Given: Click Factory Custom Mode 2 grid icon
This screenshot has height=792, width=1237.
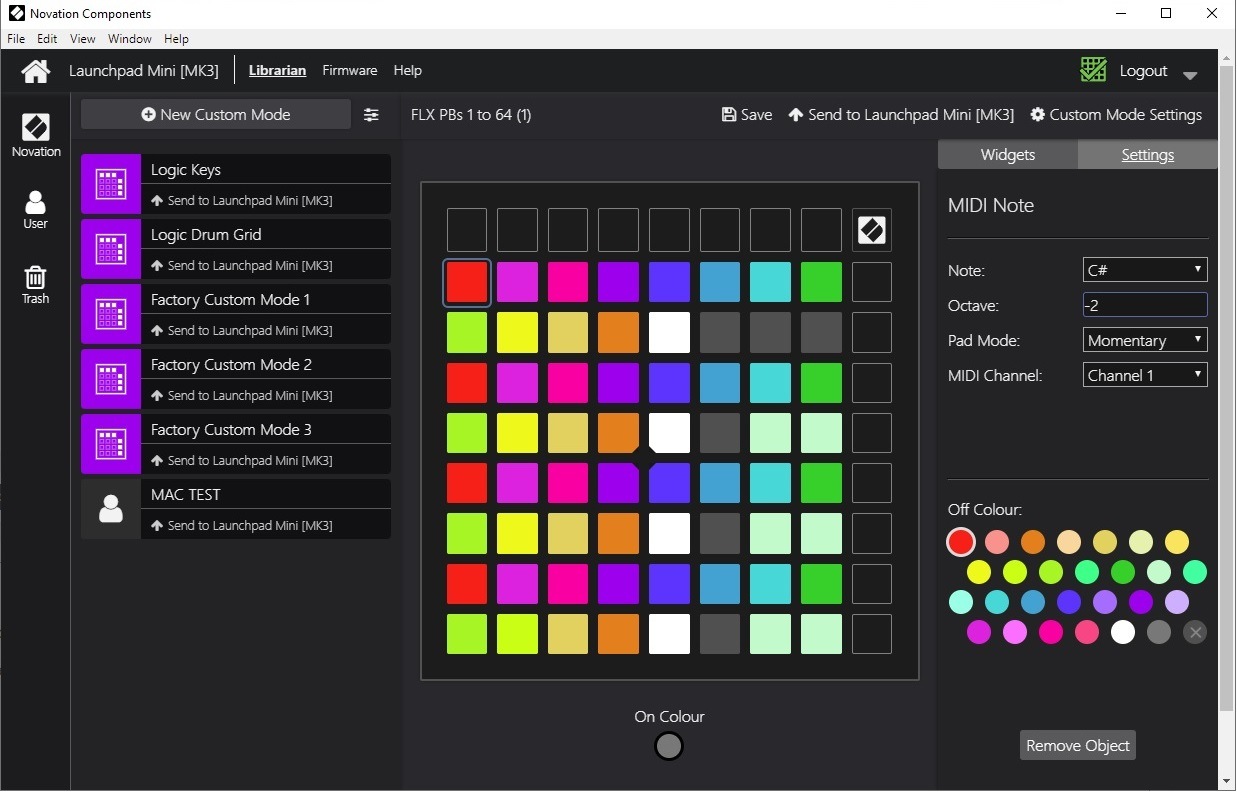Looking at the screenshot, I should 111,379.
